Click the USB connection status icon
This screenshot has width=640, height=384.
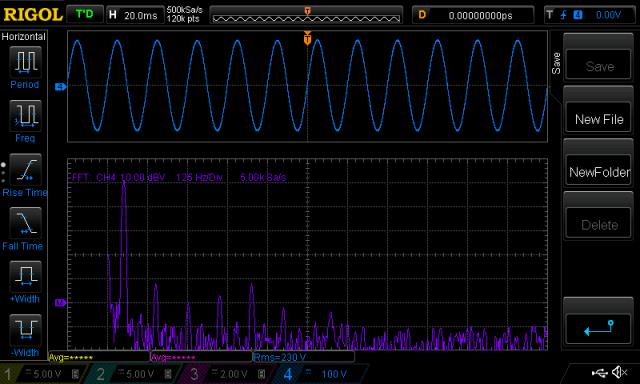click(x=599, y=372)
